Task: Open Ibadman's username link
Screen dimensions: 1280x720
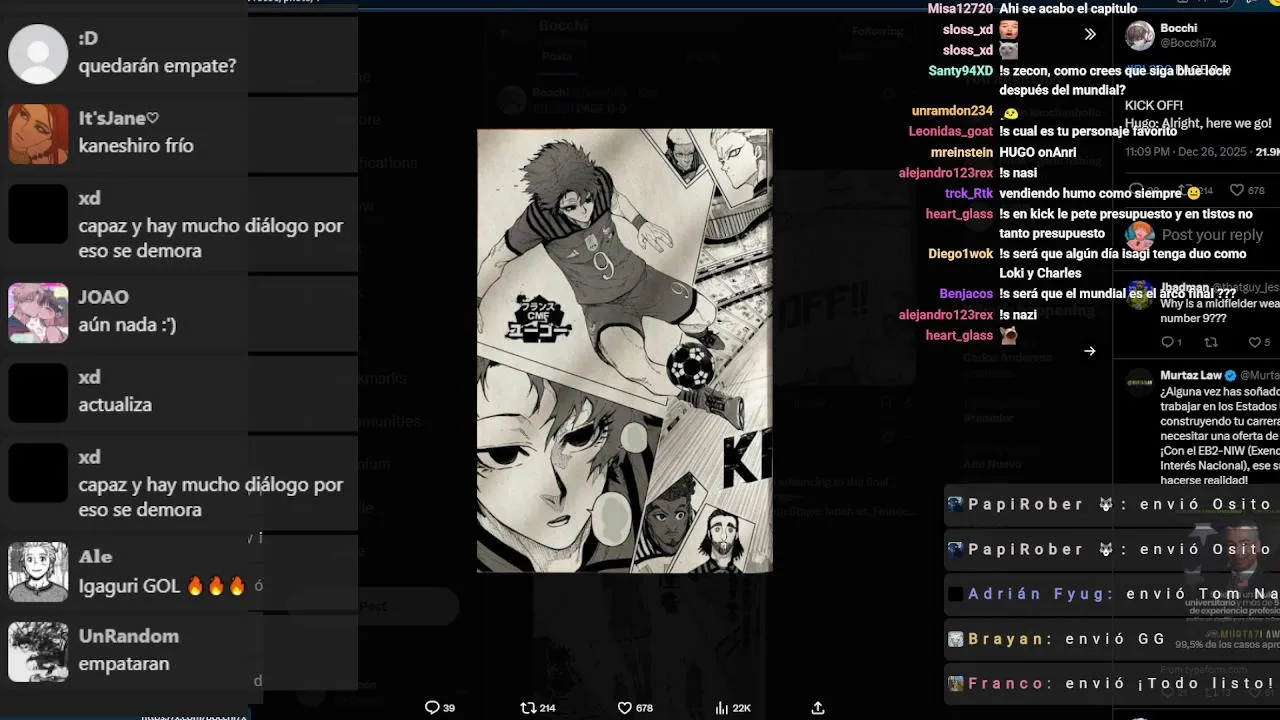Action: pyautogui.click(x=1183, y=288)
